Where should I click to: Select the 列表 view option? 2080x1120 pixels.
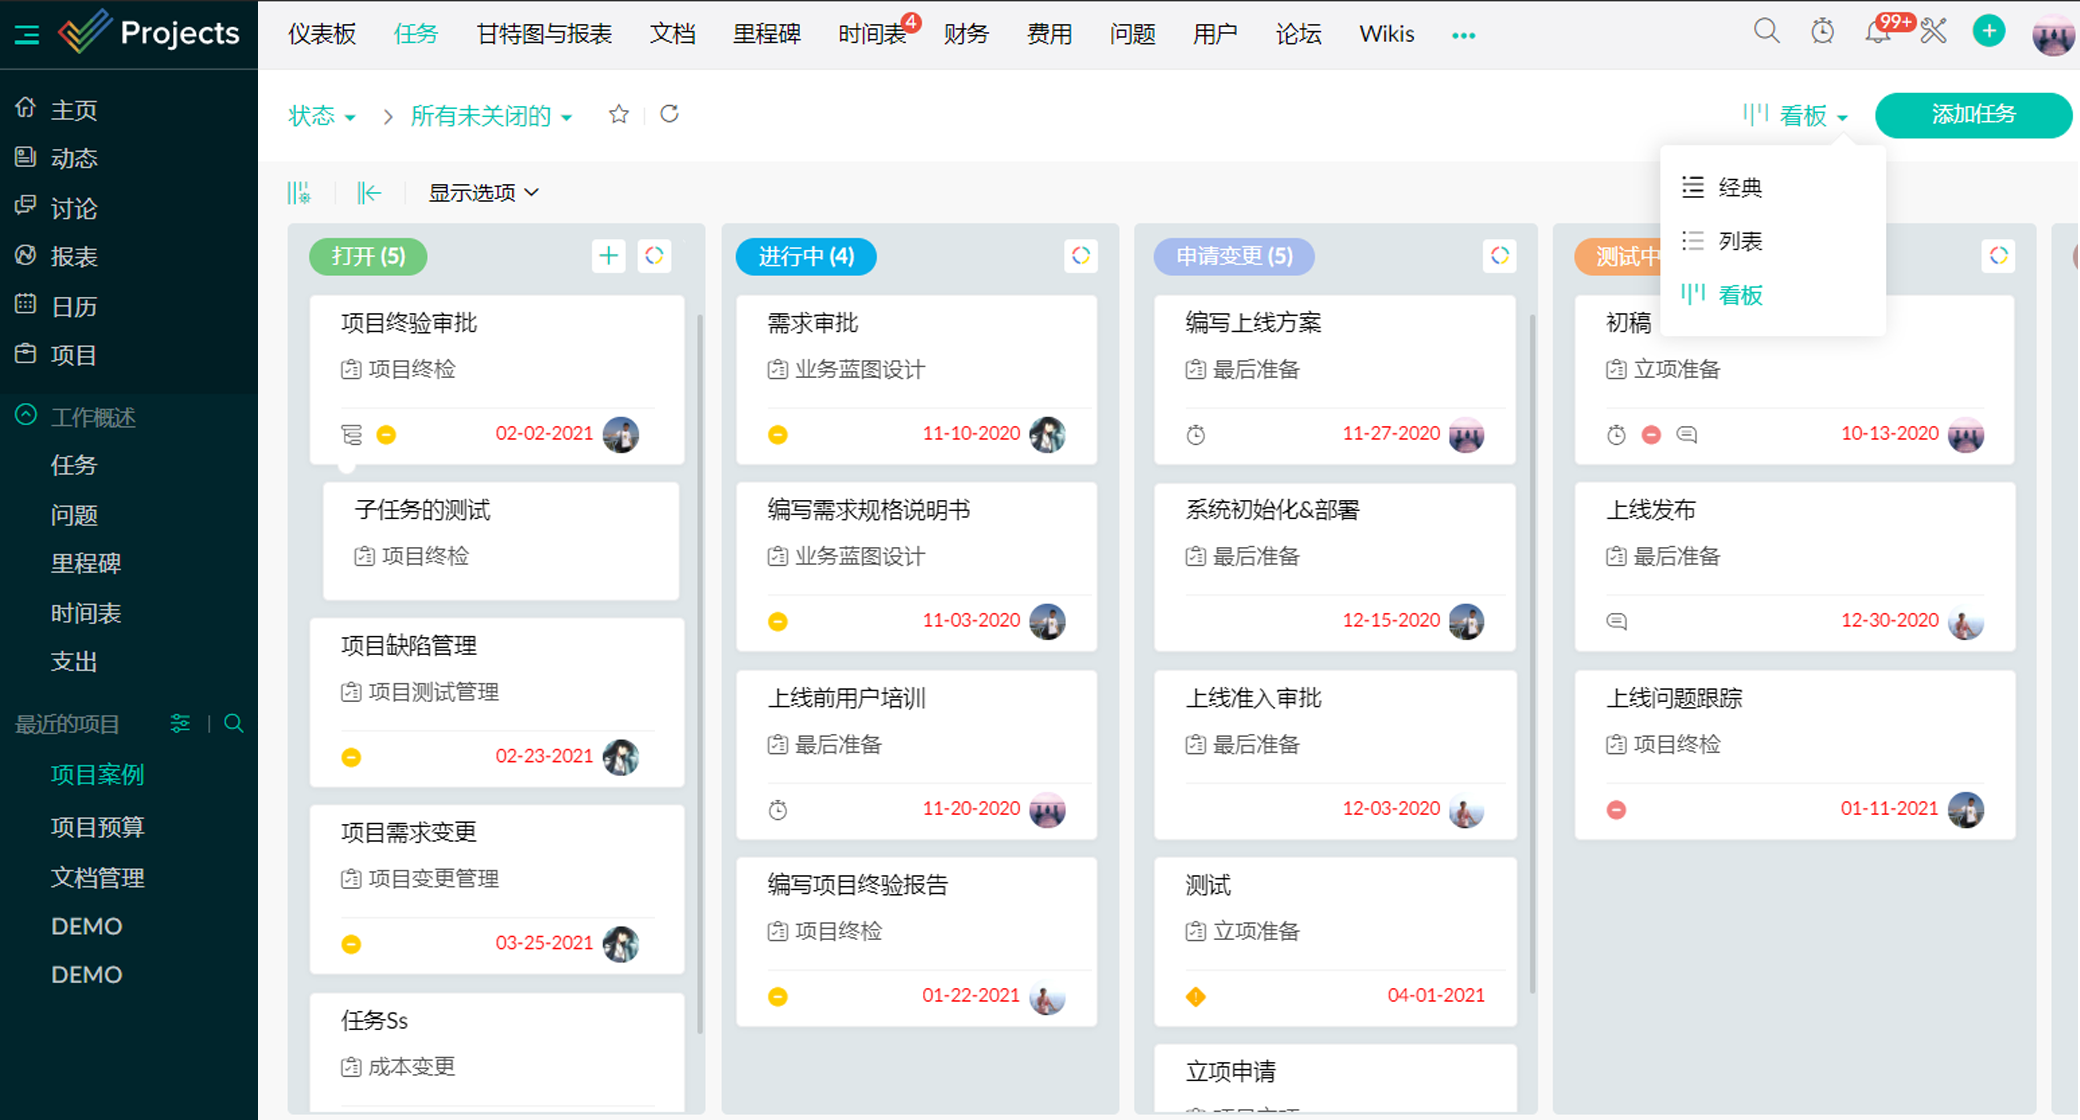click(x=1739, y=241)
